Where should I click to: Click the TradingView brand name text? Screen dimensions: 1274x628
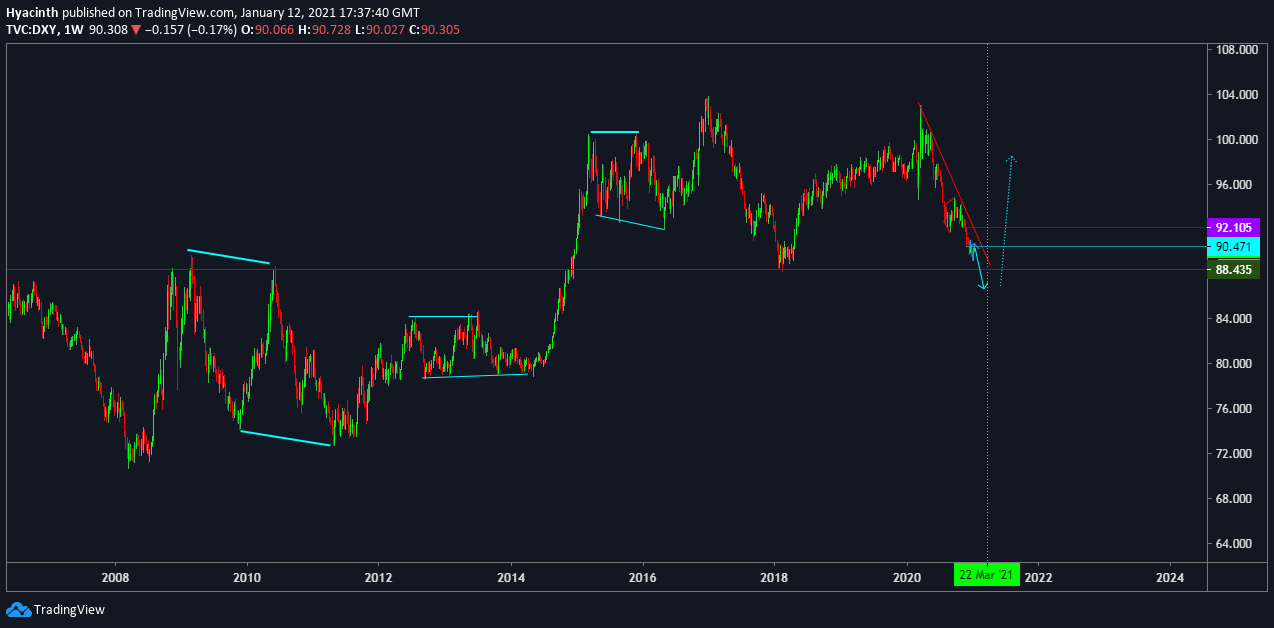[69, 609]
